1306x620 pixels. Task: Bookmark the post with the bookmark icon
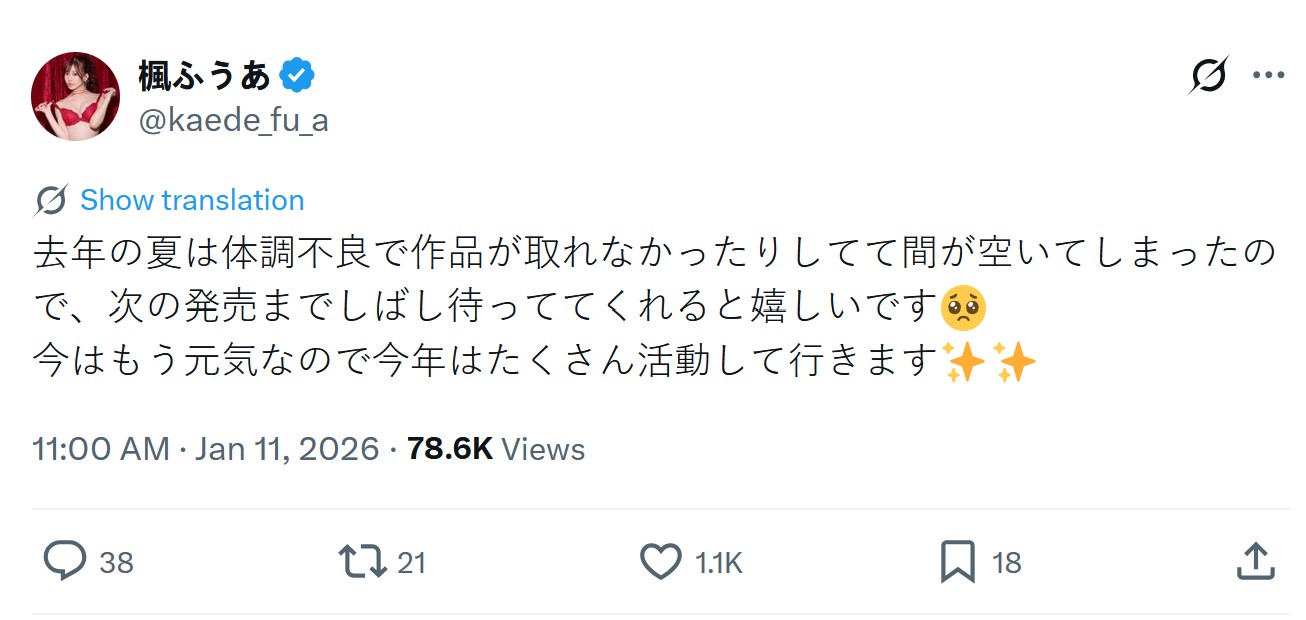click(957, 562)
